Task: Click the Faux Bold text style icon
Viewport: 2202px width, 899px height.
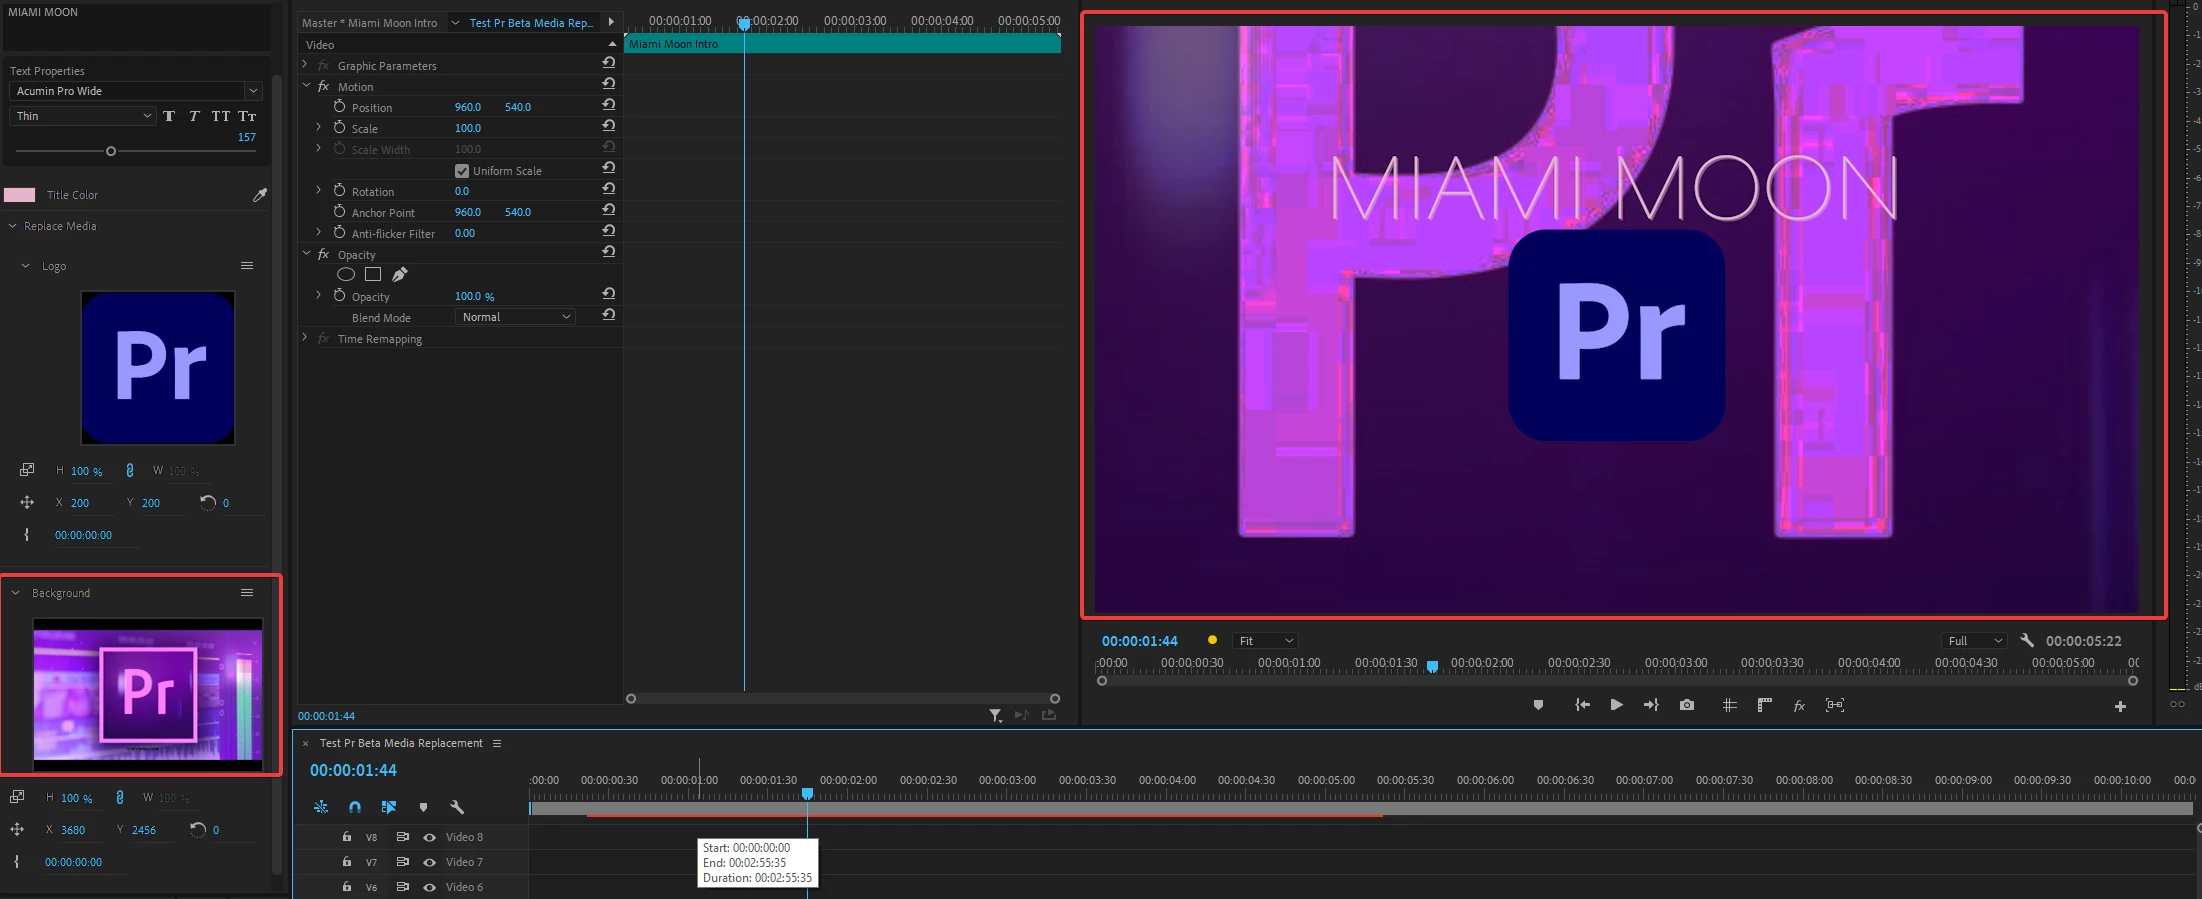Action: pyautogui.click(x=169, y=116)
